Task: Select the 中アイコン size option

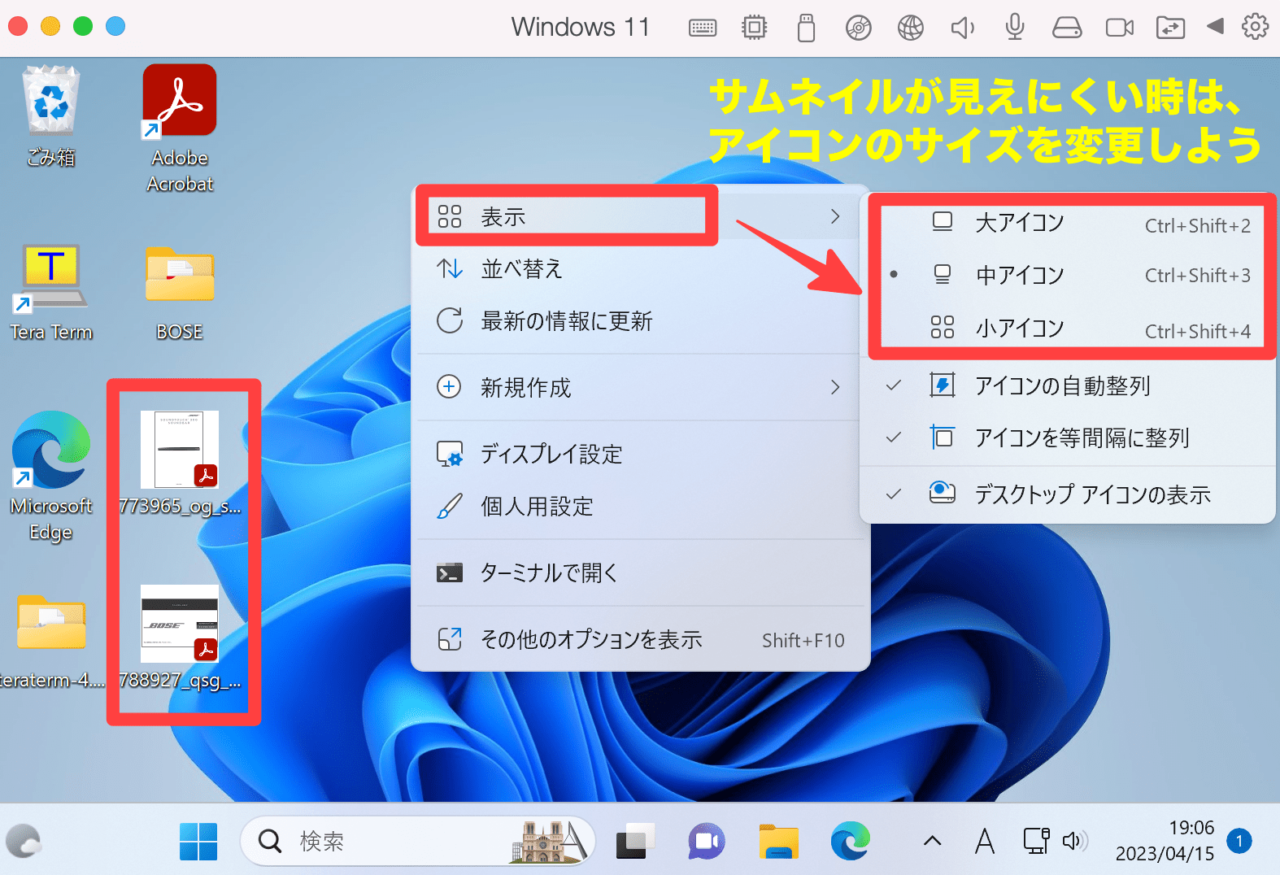Action: point(1021,275)
